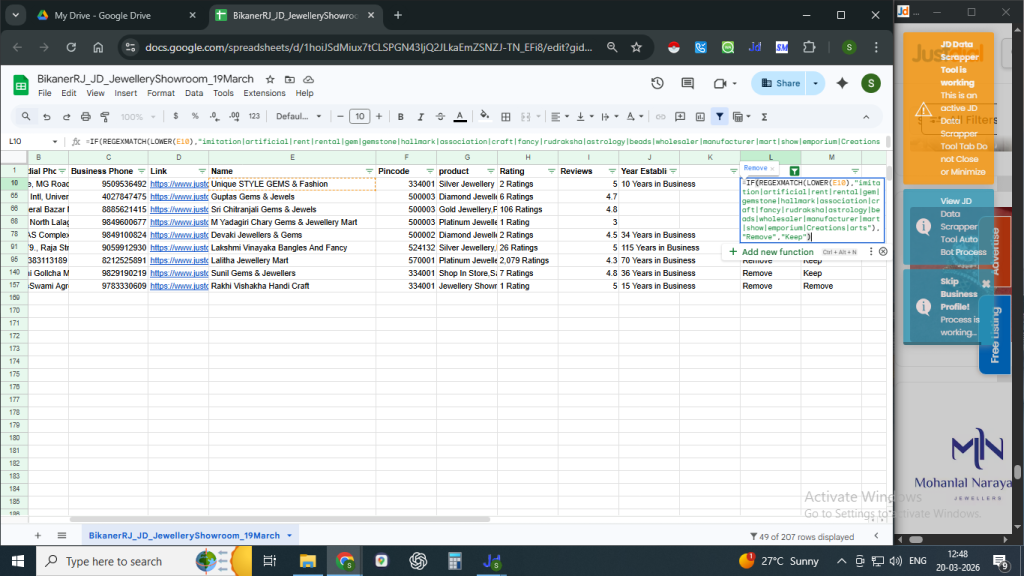The image size is (1024, 576).
Task: Toggle the filter funnel in toolbar
Action: [719, 117]
